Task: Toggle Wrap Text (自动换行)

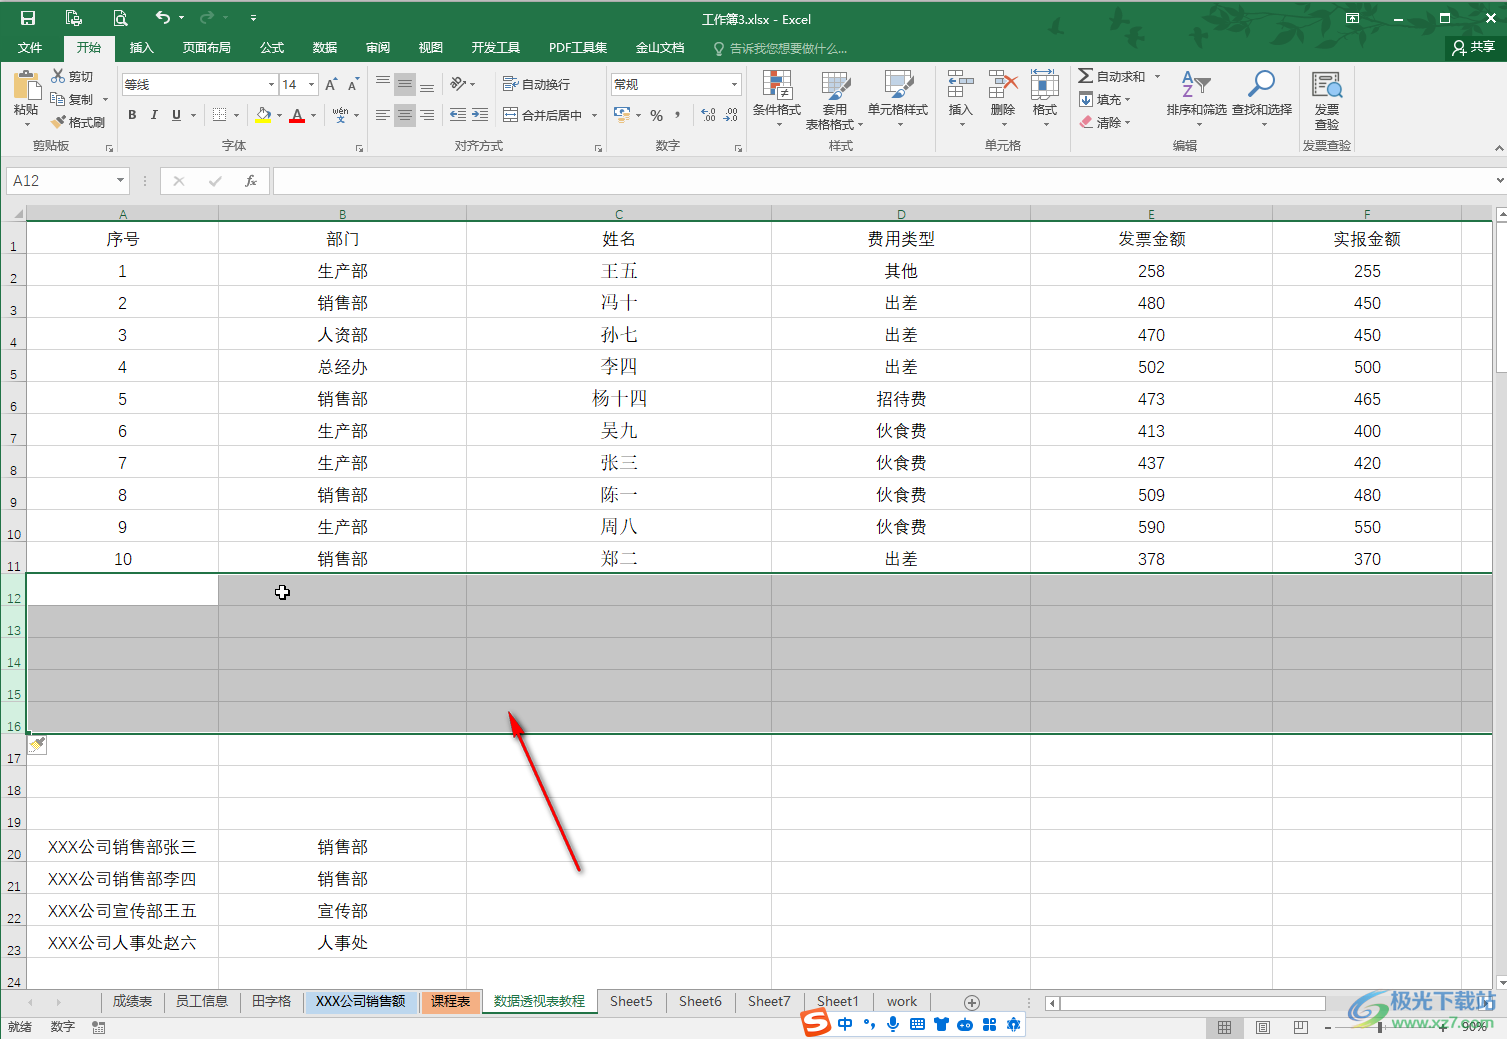Action: tap(536, 84)
